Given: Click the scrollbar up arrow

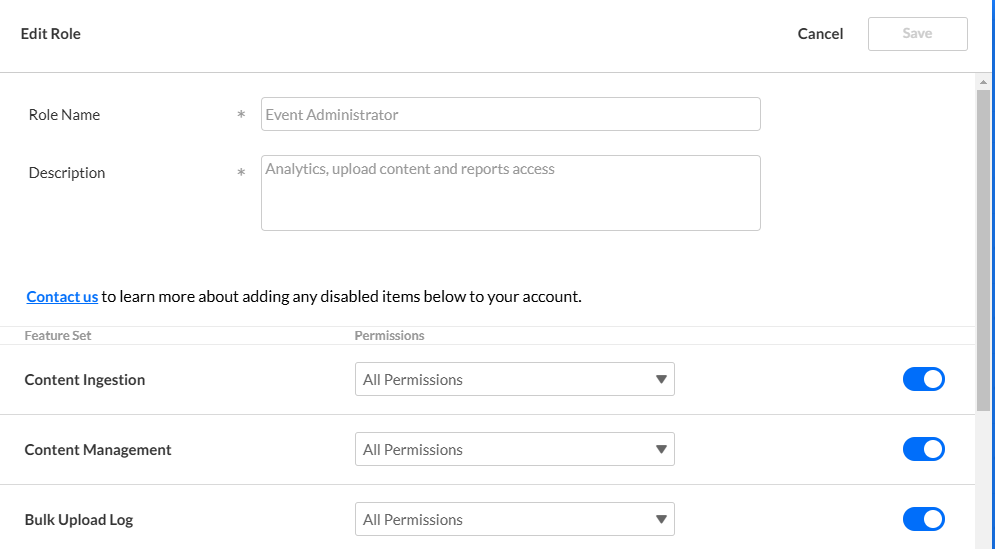Looking at the screenshot, I should coord(983,82).
